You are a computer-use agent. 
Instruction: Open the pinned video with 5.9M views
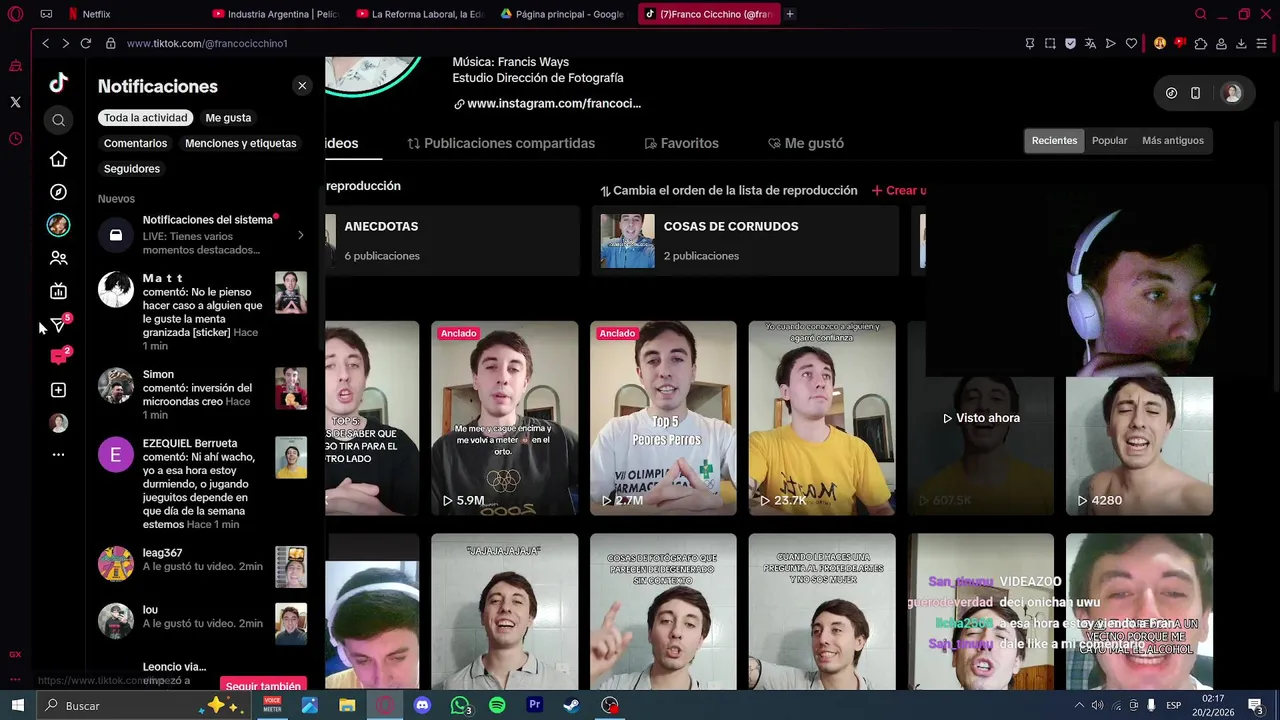pos(504,418)
